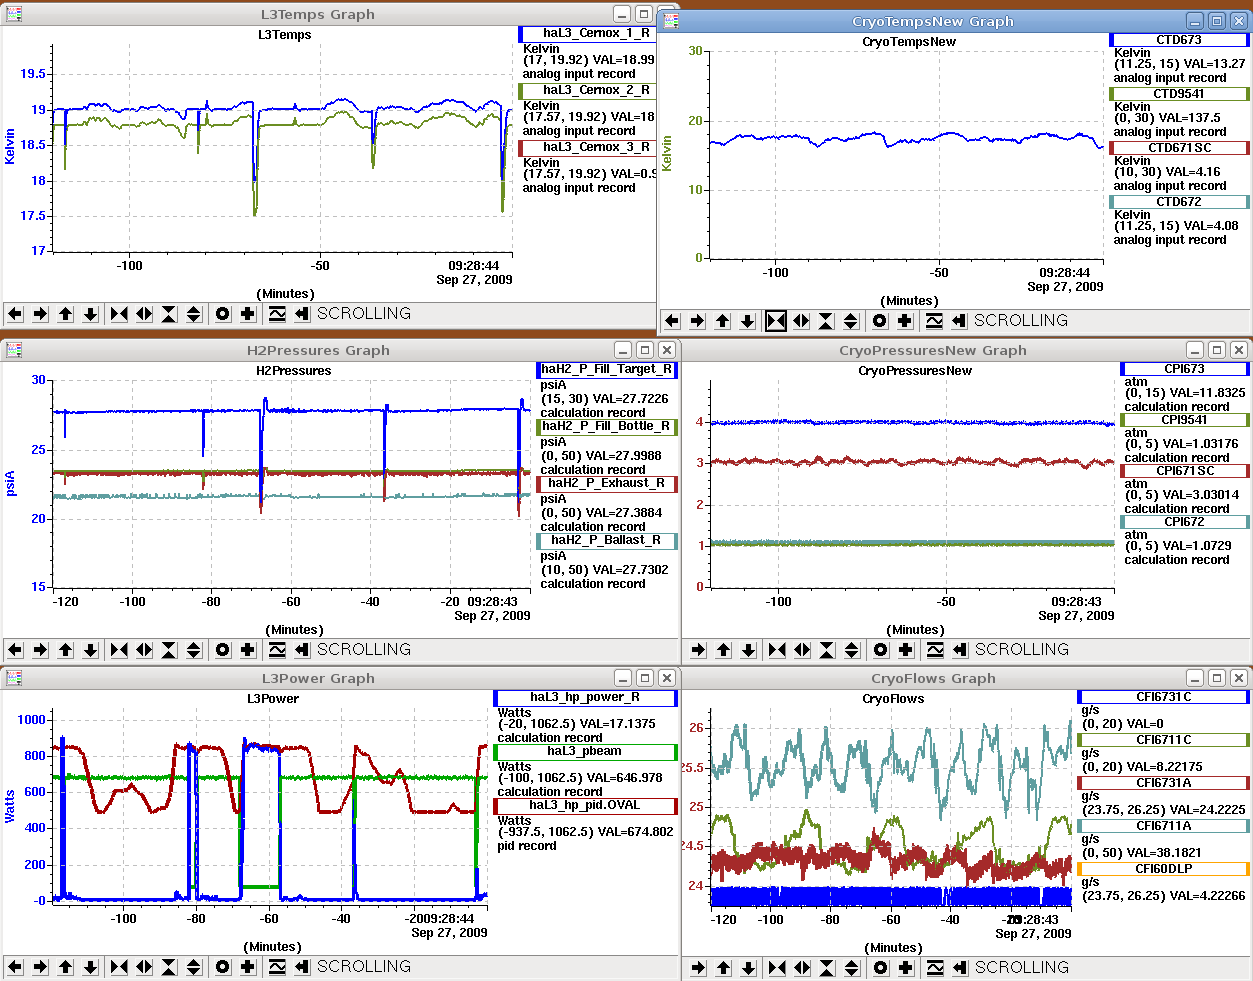Screen dimensions: 1253x981
Task: Zoom out horizontally on the CryoPressuresNew graph
Action: (x=802, y=650)
